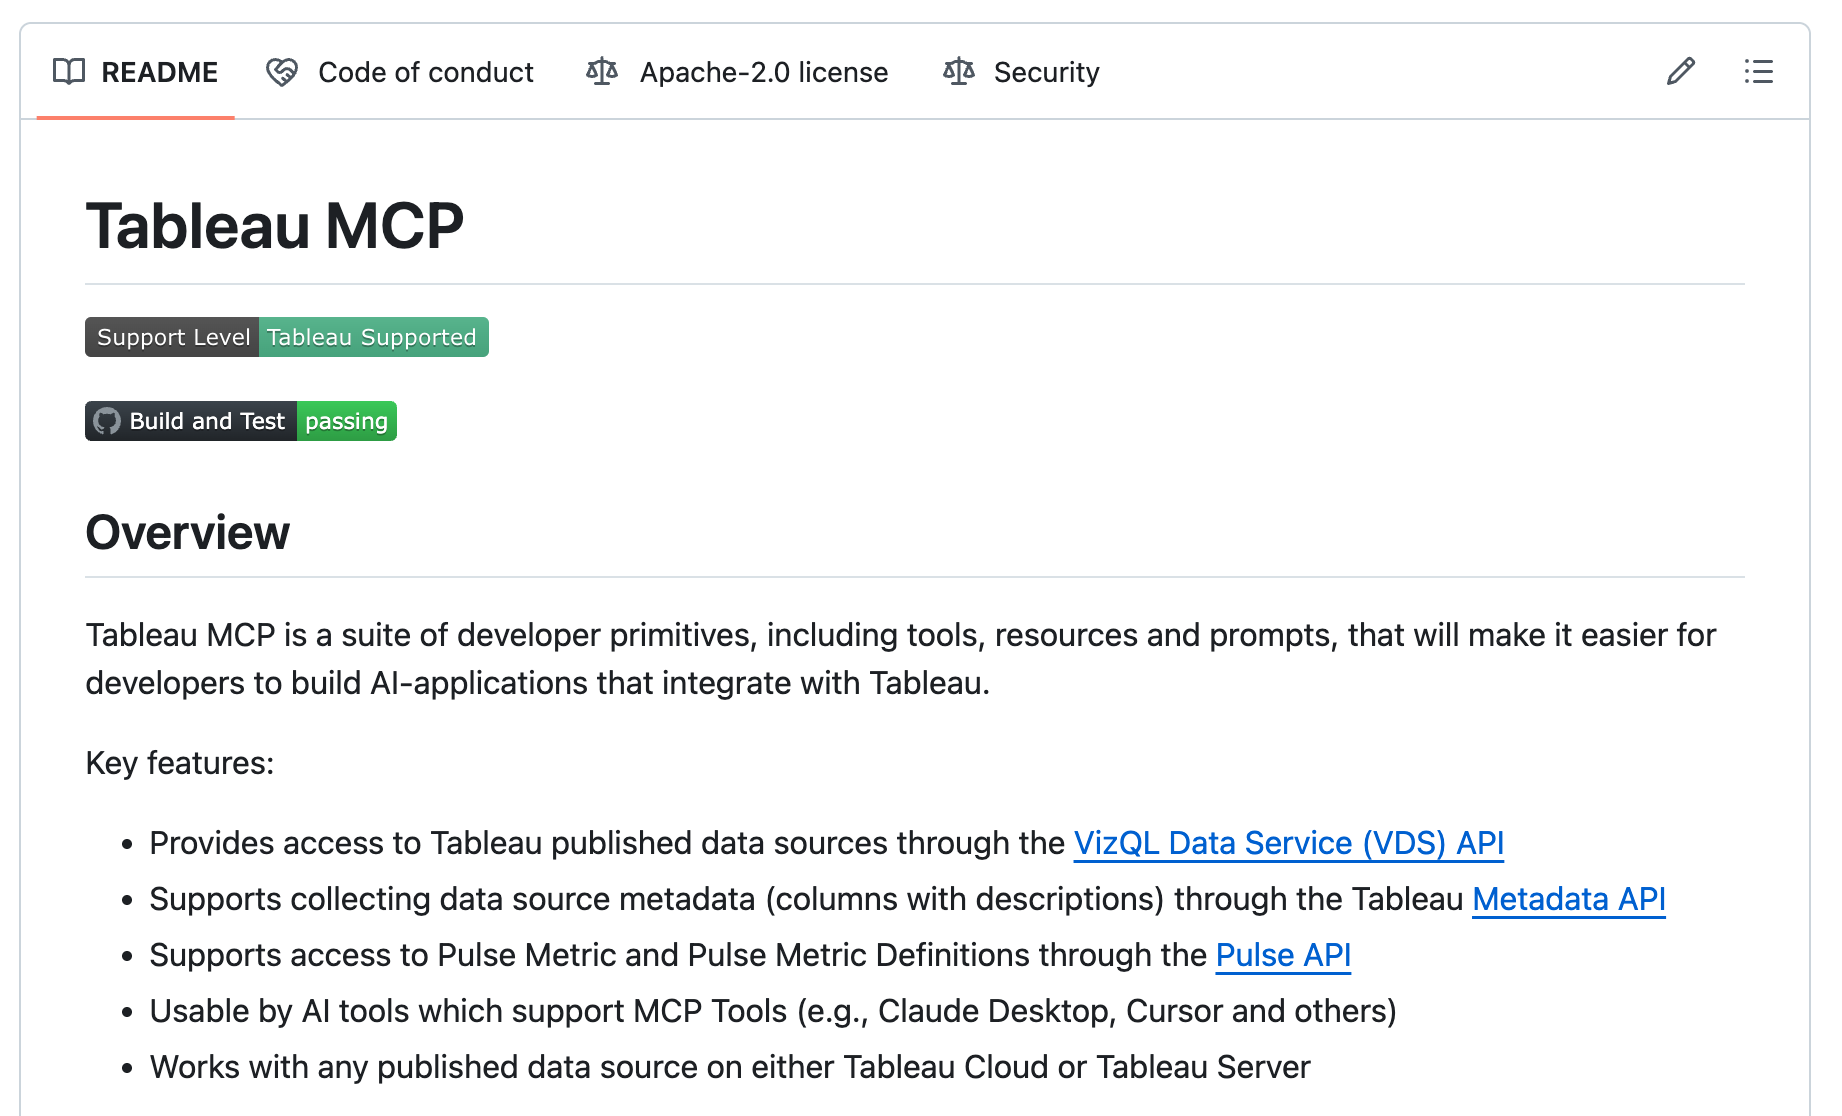Click the green passing status on the build badge

(346, 421)
